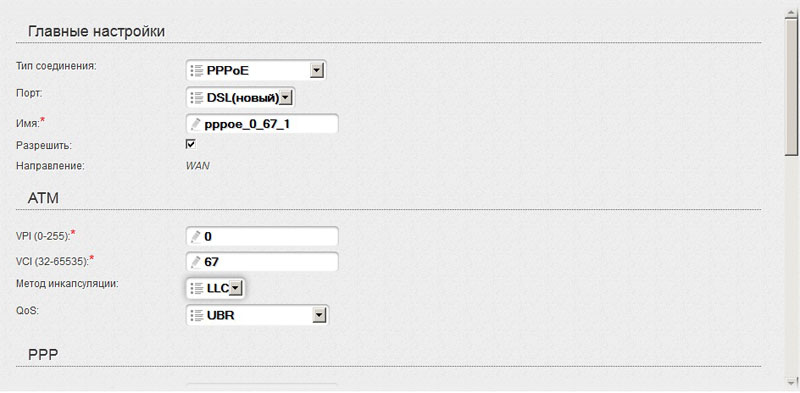Click the ATM section heading

tap(43, 198)
